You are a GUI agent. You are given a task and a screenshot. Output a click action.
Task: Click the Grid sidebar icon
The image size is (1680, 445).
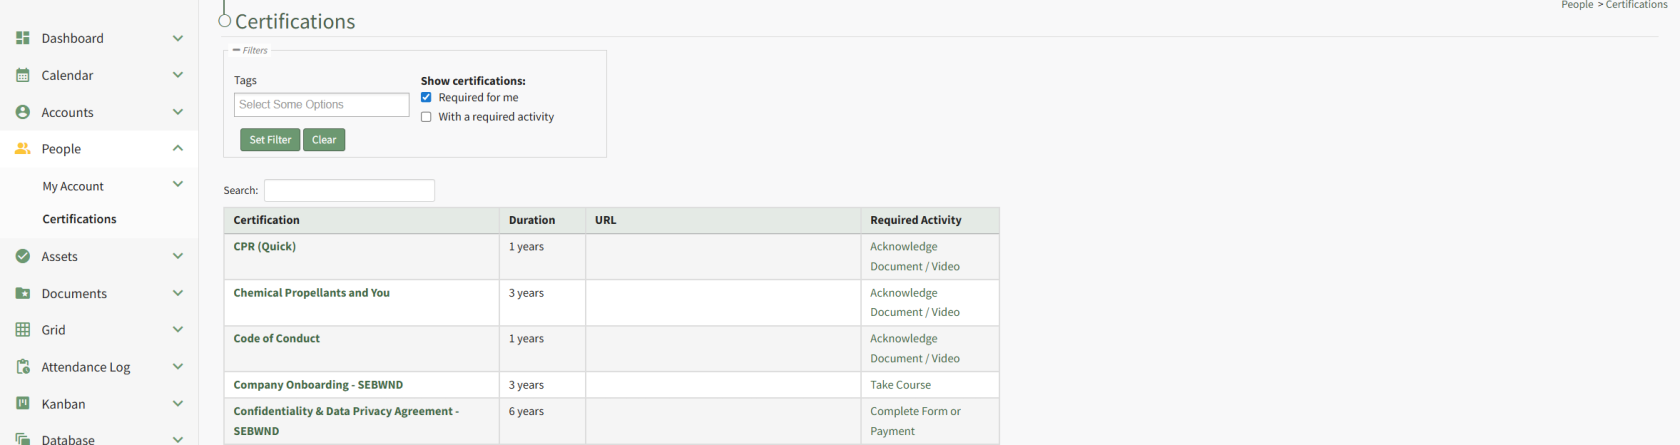(23, 330)
